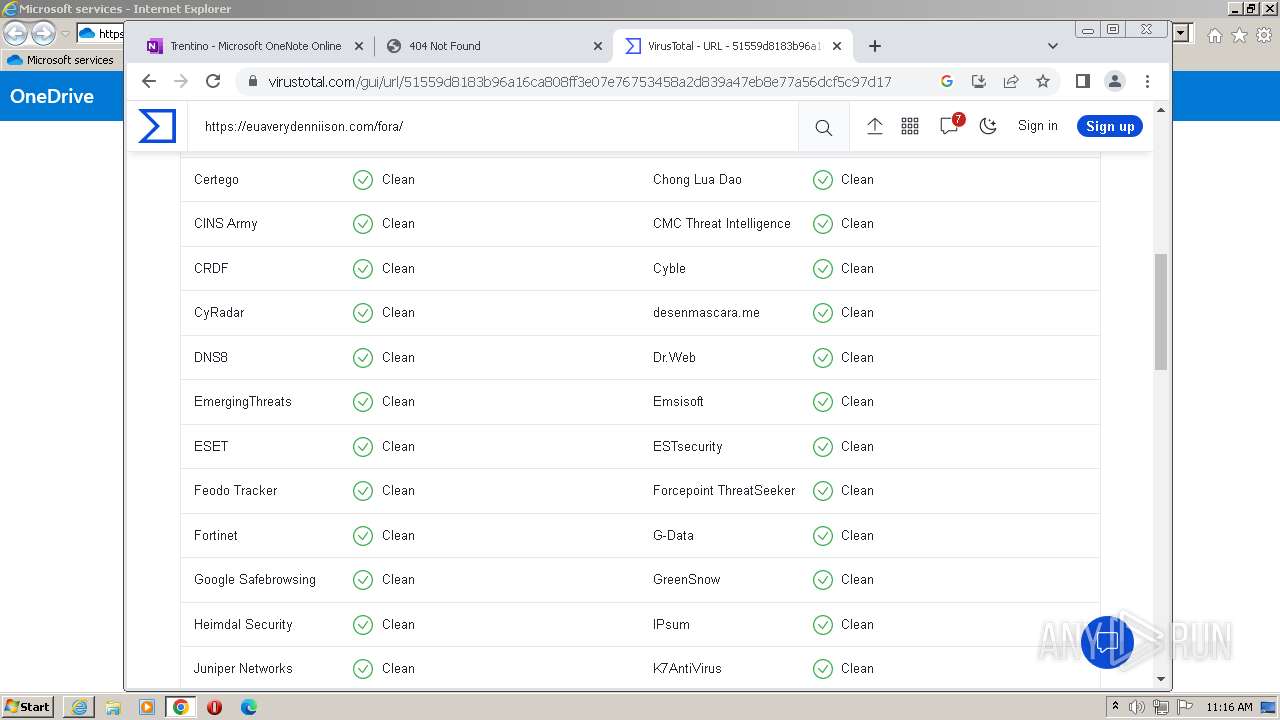
Task: Open the chat support bubble
Action: (x=1107, y=641)
